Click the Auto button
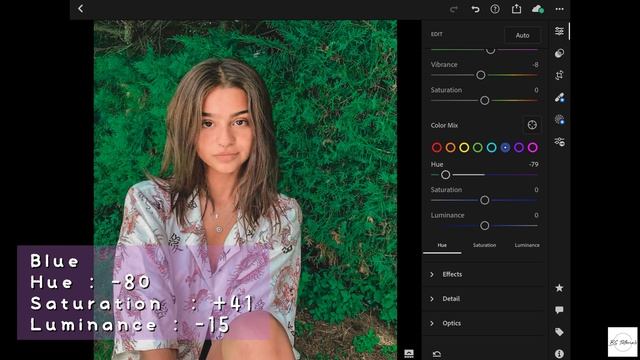This screenshot has width=640, height=360. tap(522, 36)
